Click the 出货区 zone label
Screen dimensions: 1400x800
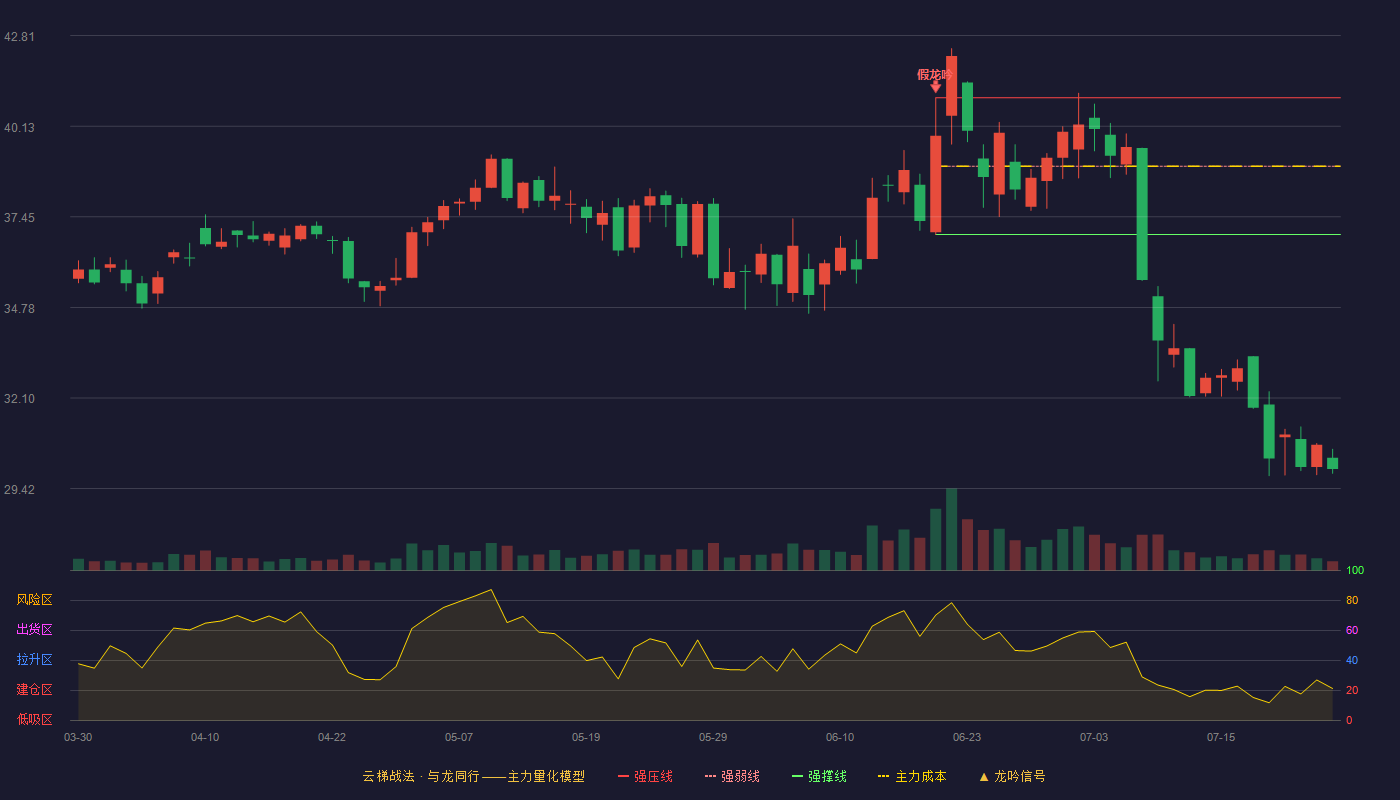pyautogui.click(x=34, y=630)
